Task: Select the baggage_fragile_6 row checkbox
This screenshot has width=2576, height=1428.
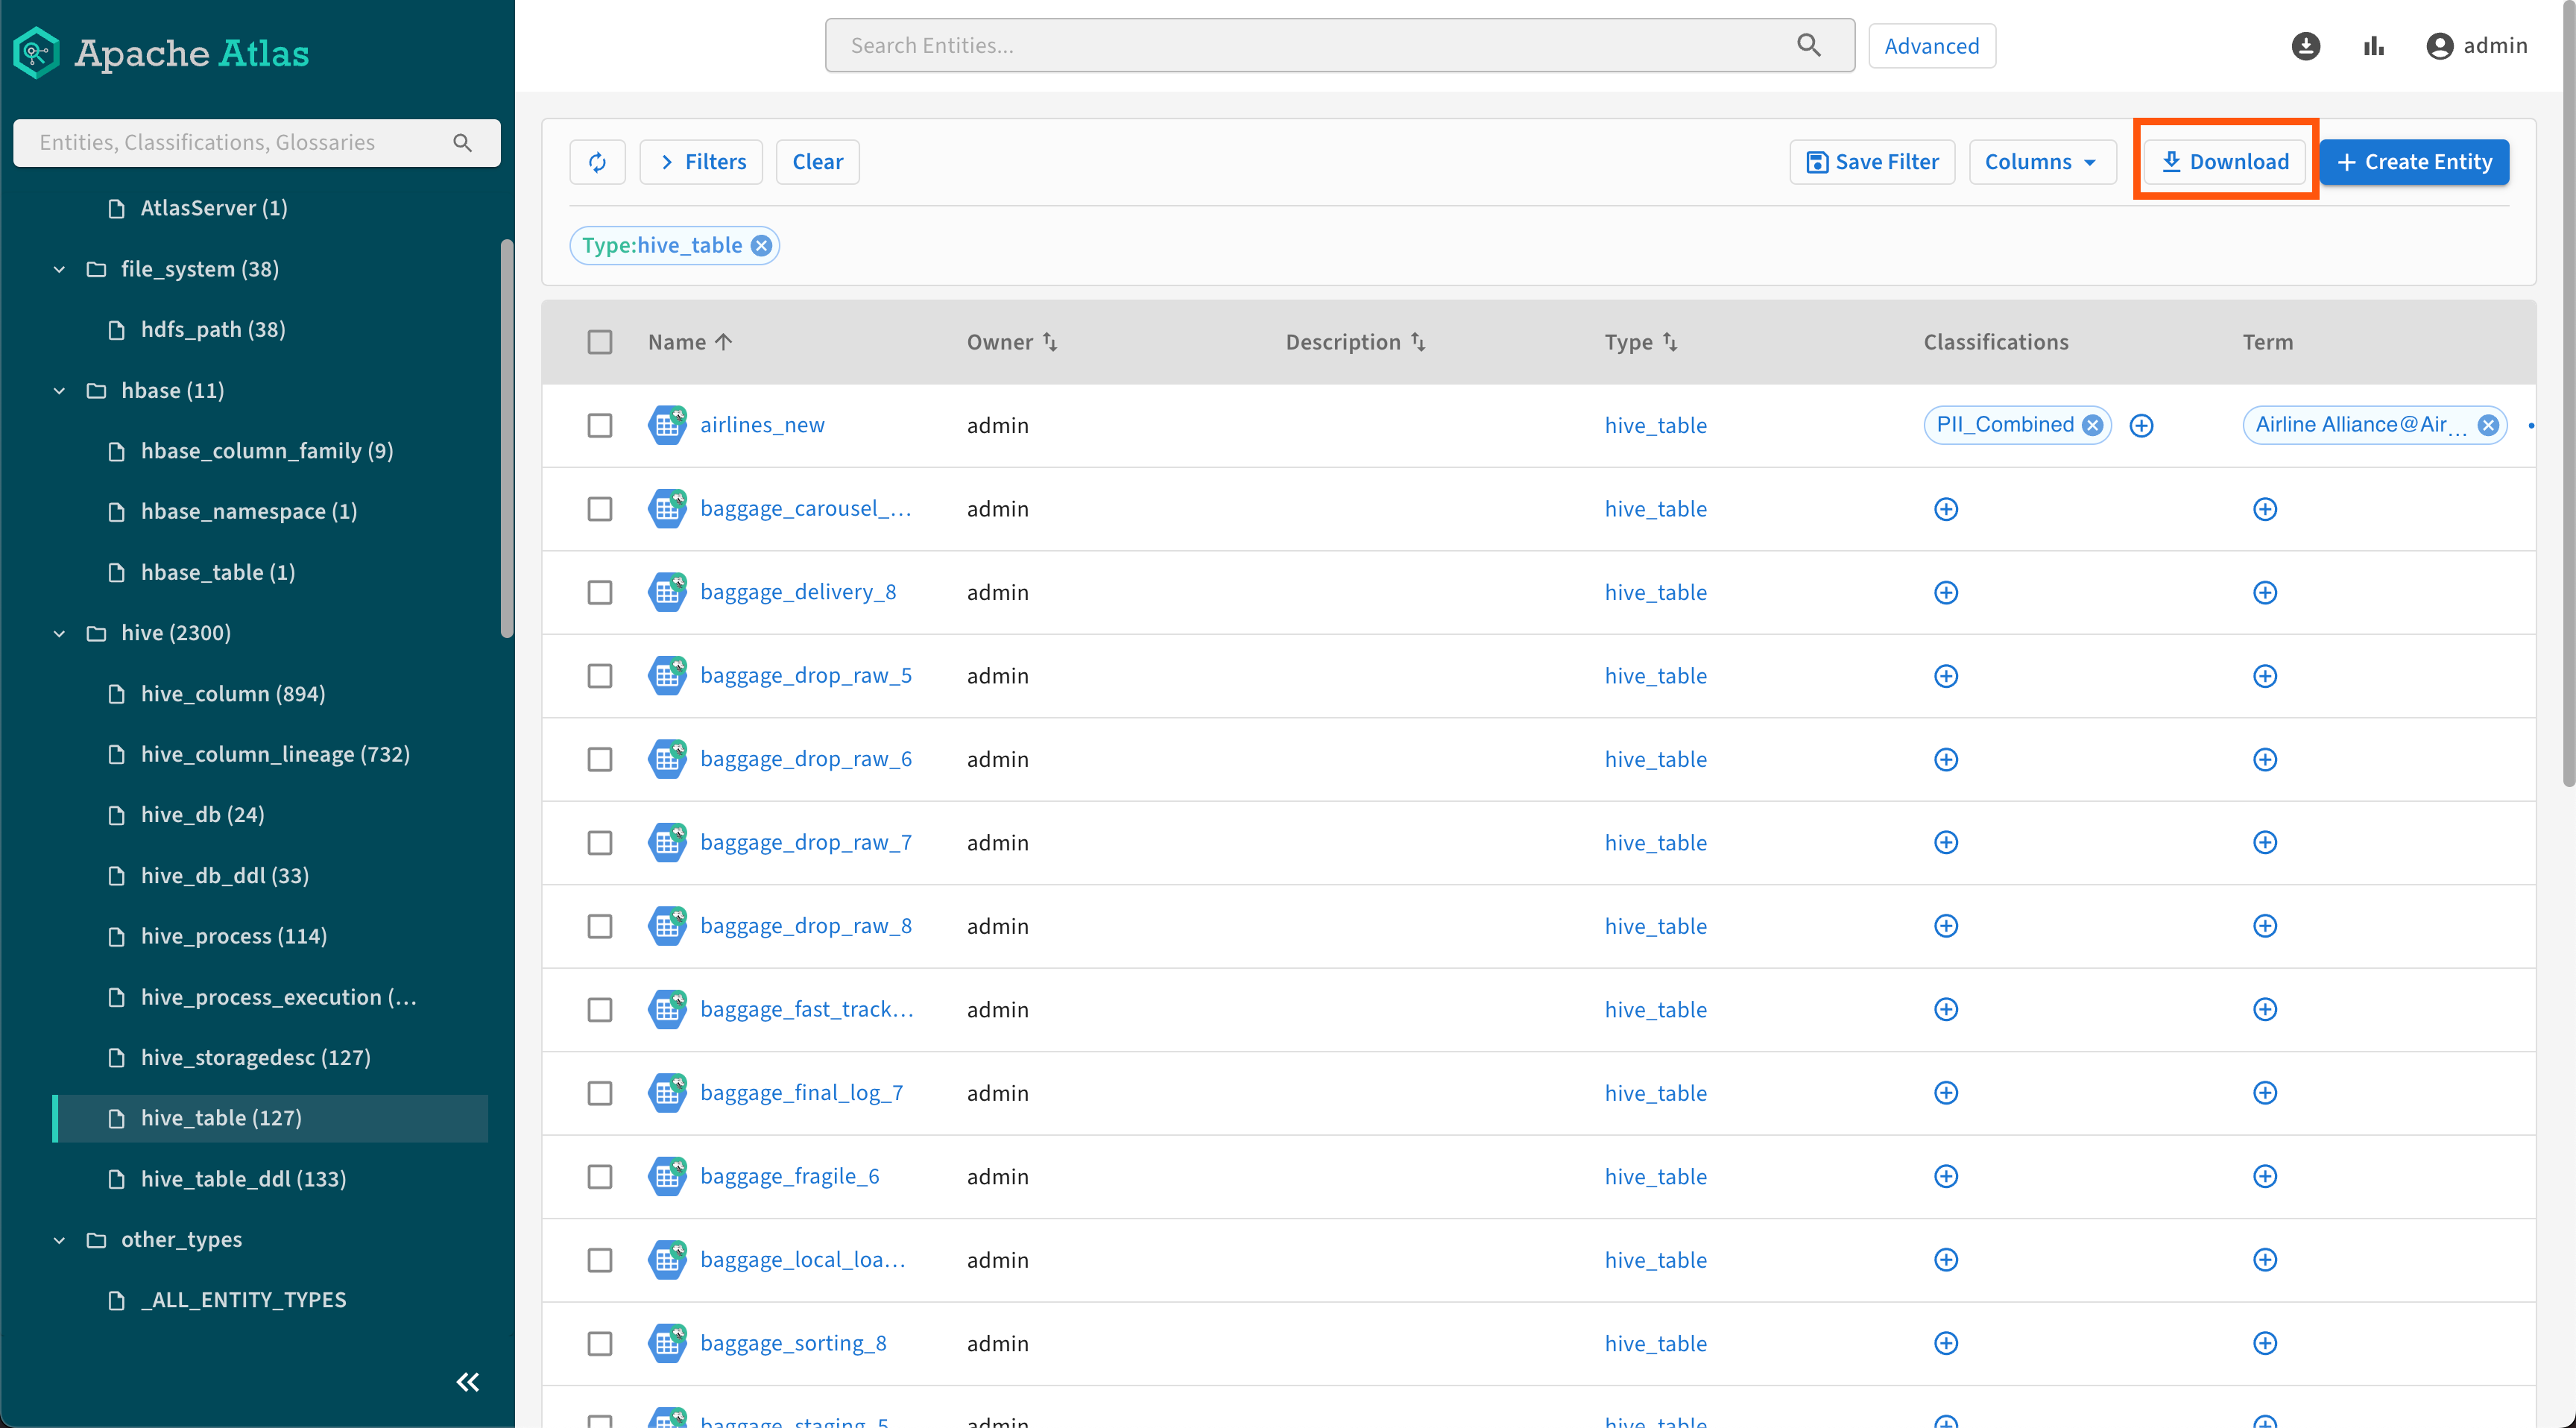Action: click(x=599, y=1176)
